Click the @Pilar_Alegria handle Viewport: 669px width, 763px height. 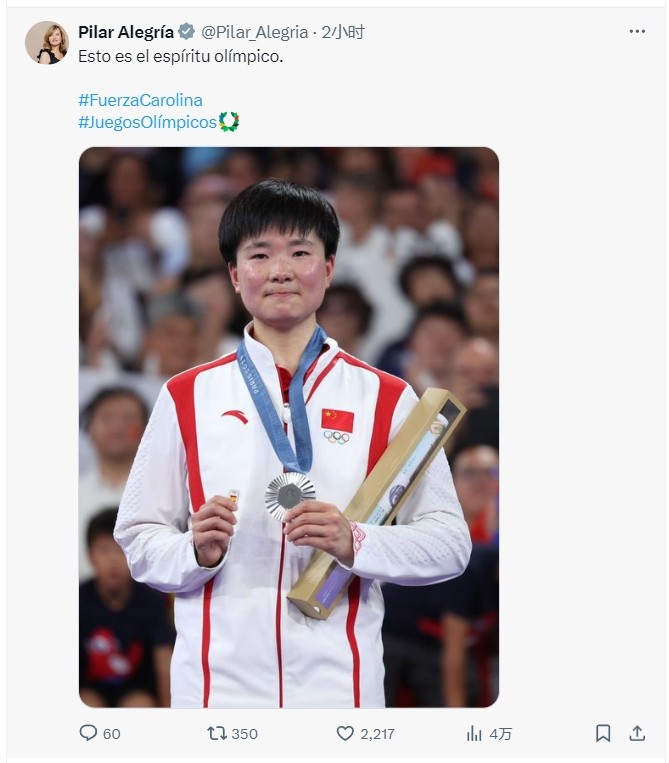coord(254,32)
